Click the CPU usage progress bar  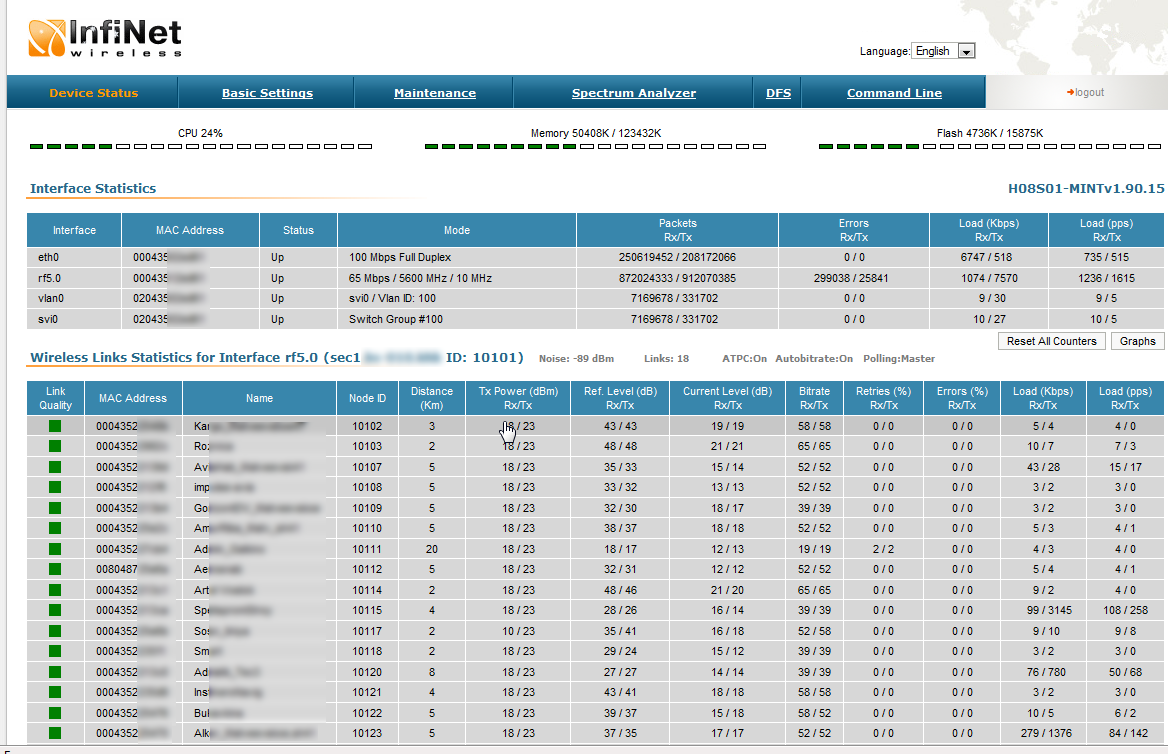(200, 147)
